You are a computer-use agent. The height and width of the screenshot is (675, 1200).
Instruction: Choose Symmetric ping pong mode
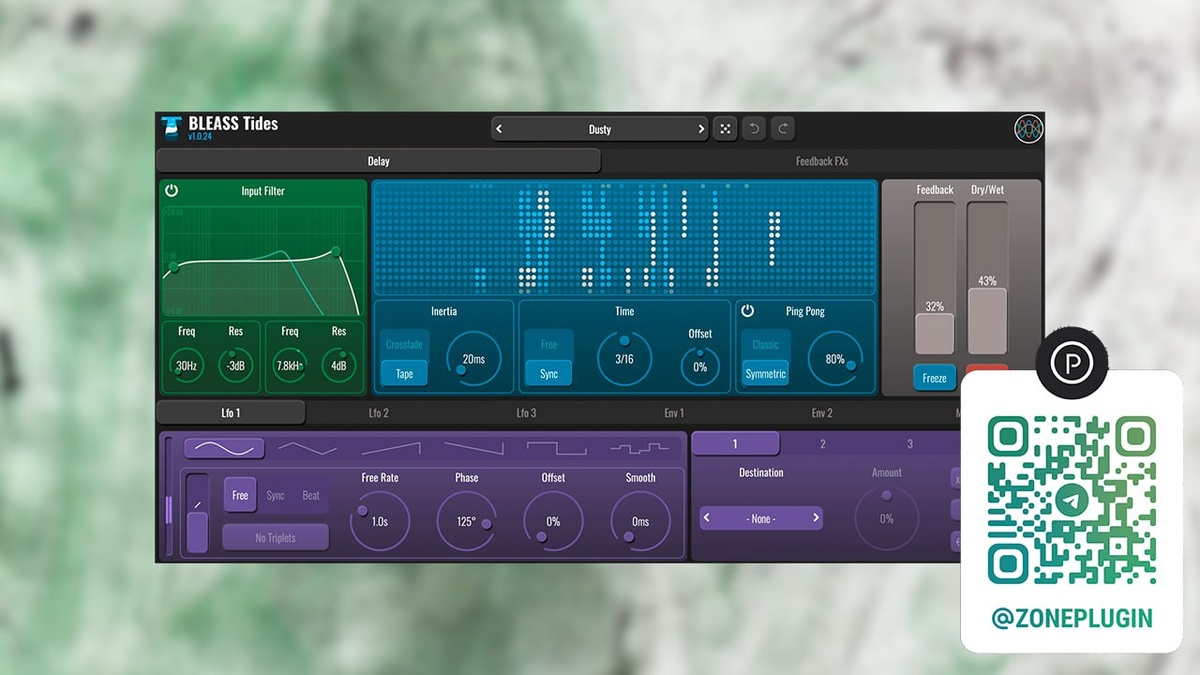766,373
